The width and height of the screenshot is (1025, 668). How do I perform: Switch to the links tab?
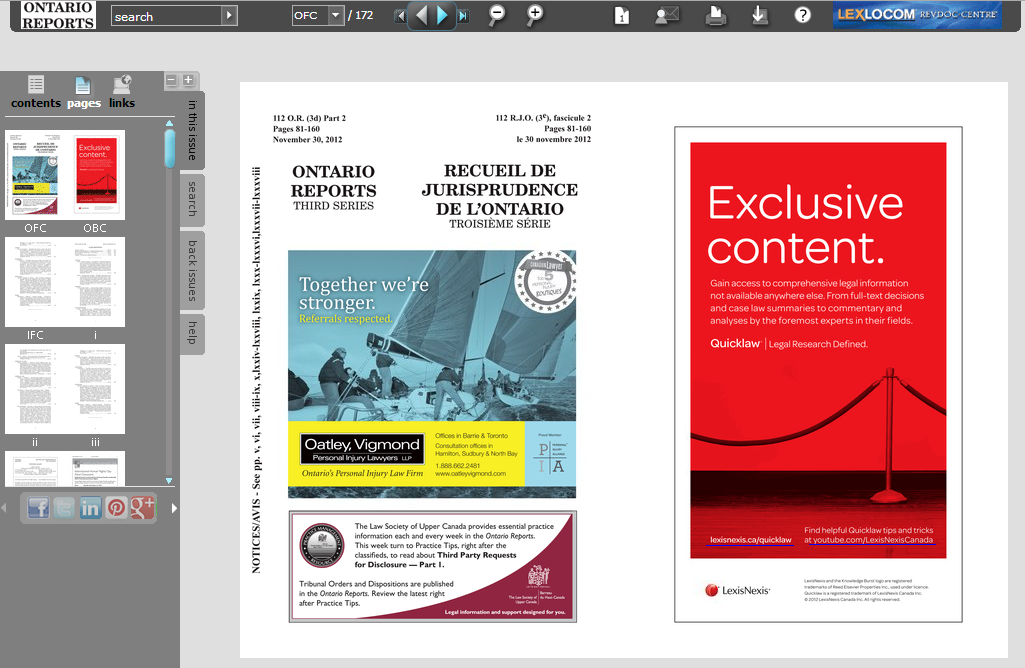(x=122, y=92)
